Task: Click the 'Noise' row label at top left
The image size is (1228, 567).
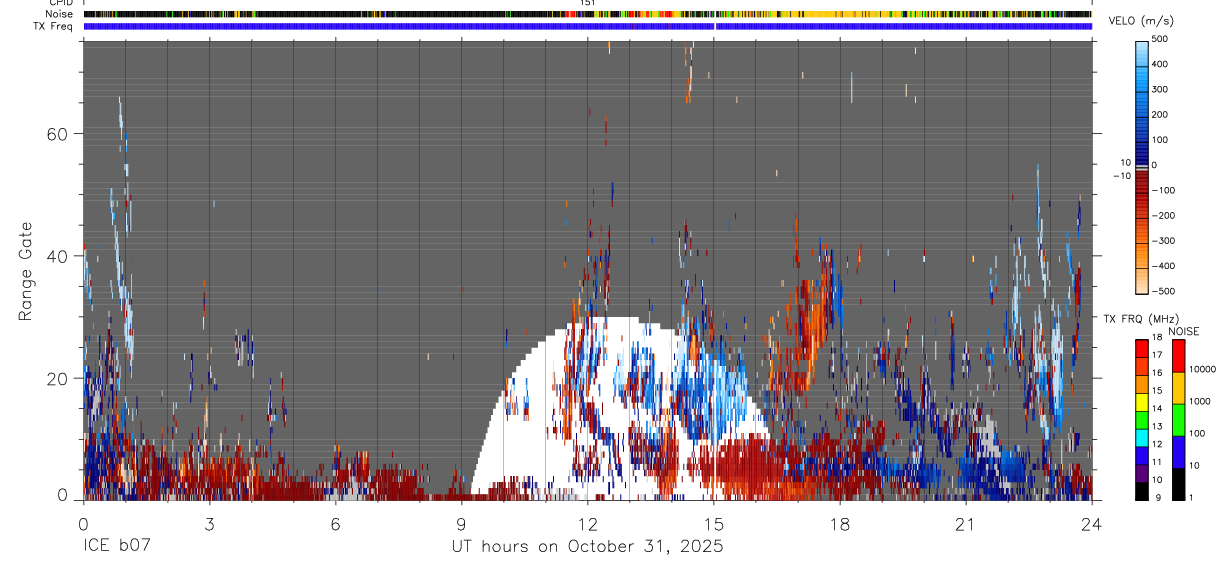Action: tap(60, 14)
